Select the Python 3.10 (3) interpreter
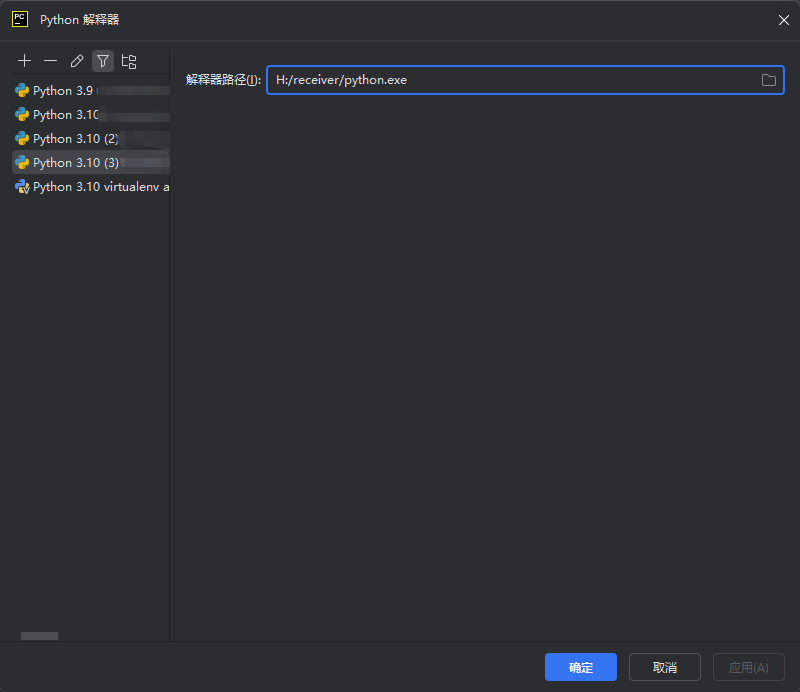This screenshot has height=692, width=800. [x=91, y=163]
